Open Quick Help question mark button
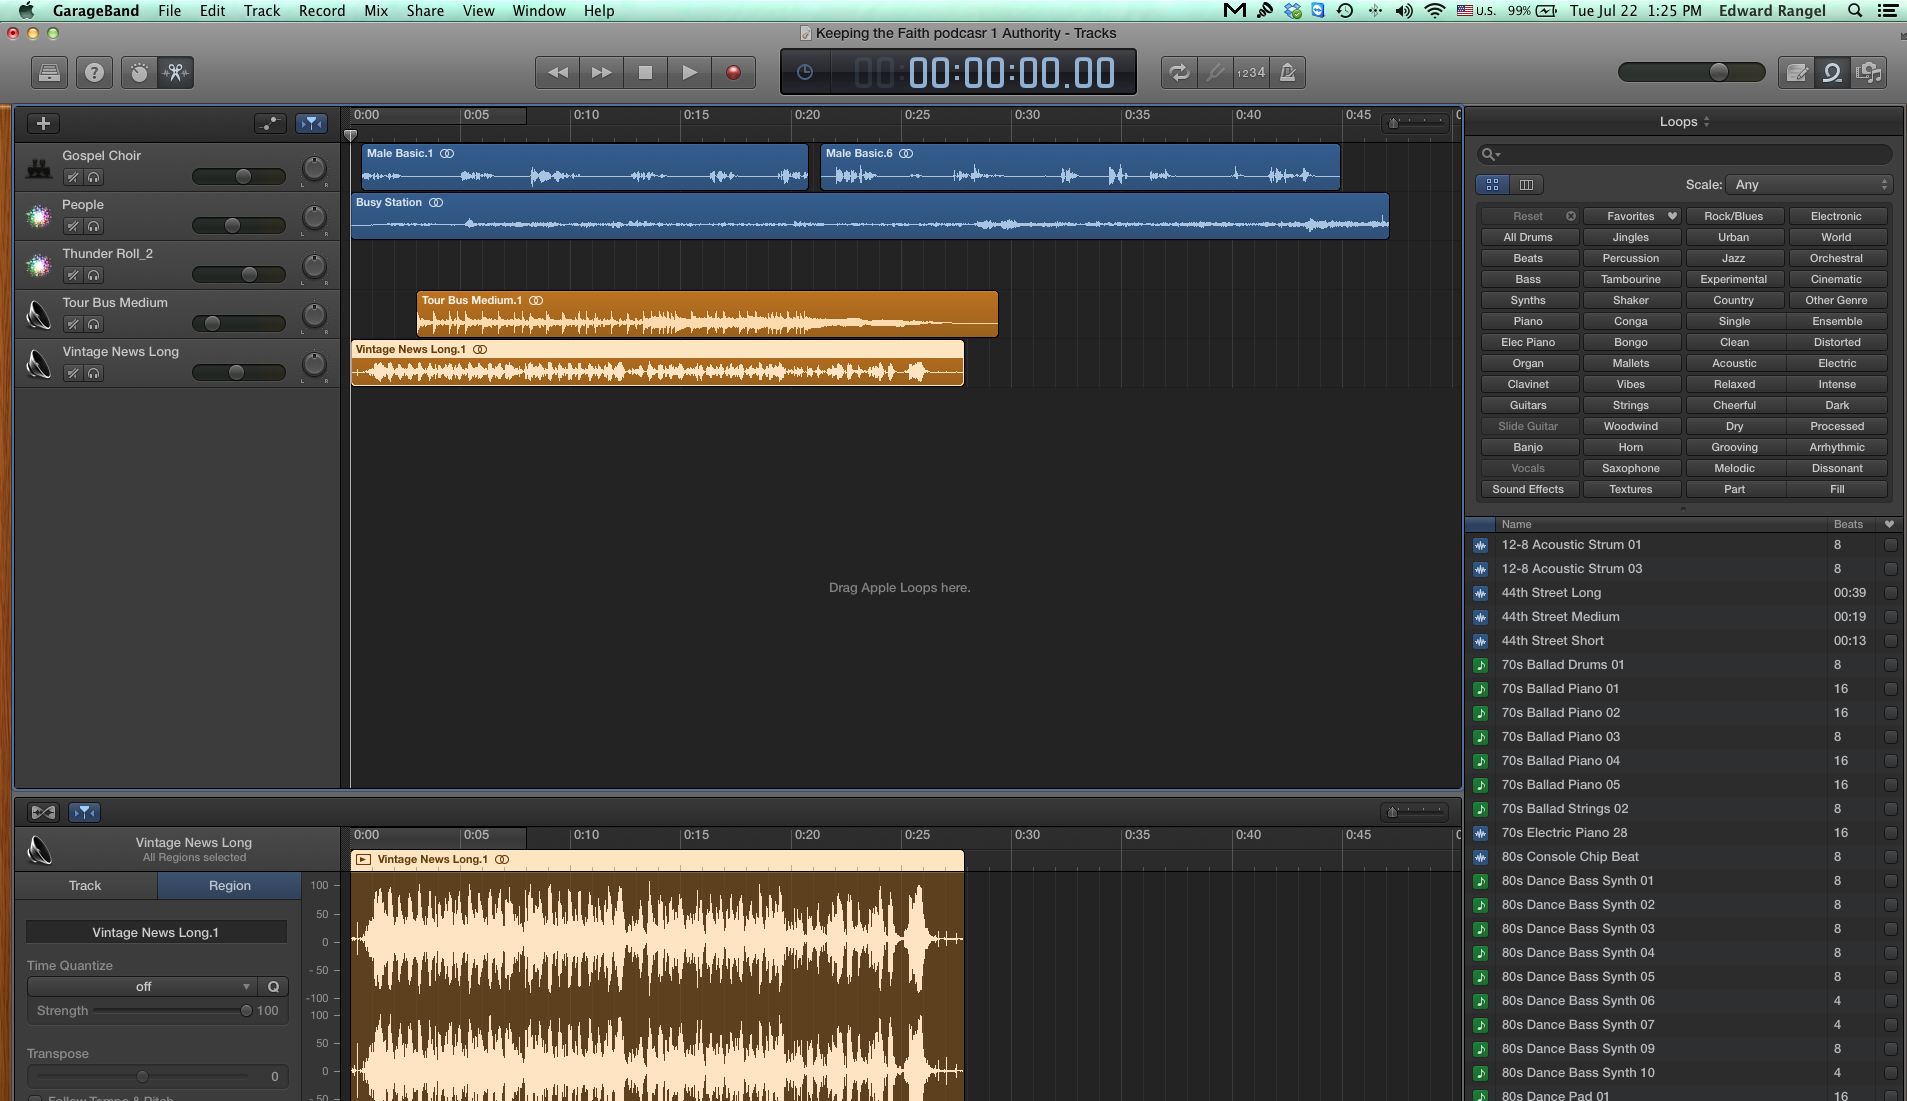 click(94, 72)
